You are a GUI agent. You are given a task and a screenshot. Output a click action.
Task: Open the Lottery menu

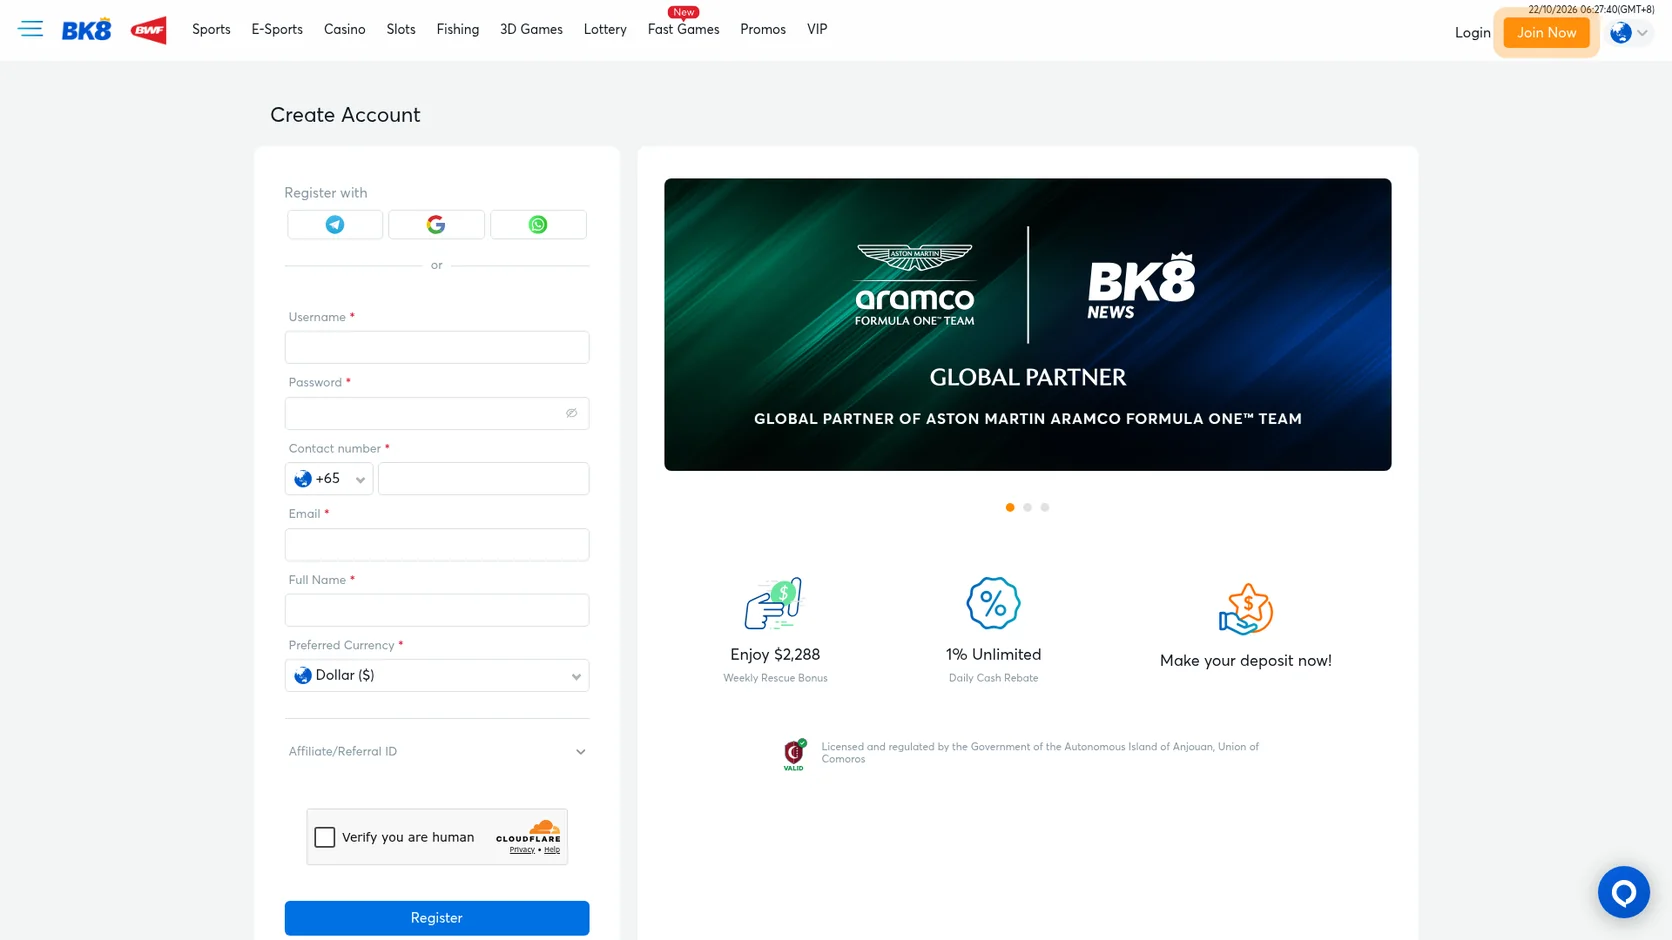pyautogui.click(x=605, y=29)
